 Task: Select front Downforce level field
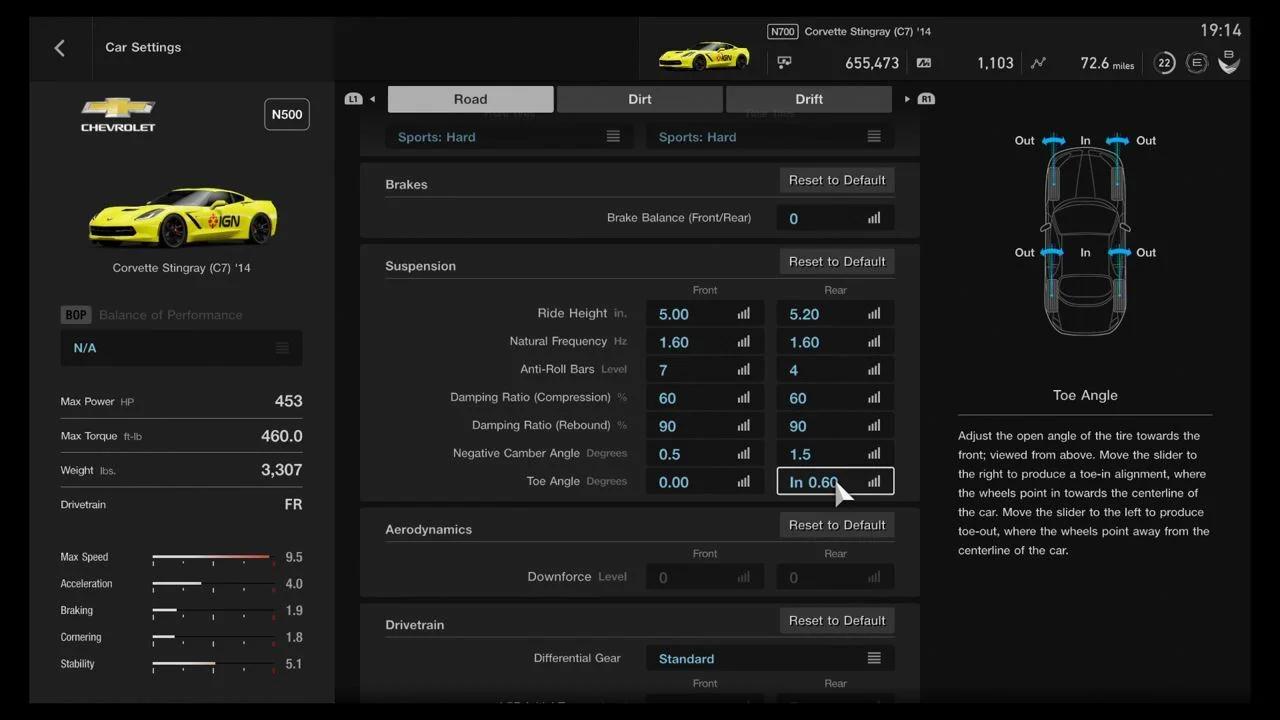pyautogui.click(x=705, y=577)
